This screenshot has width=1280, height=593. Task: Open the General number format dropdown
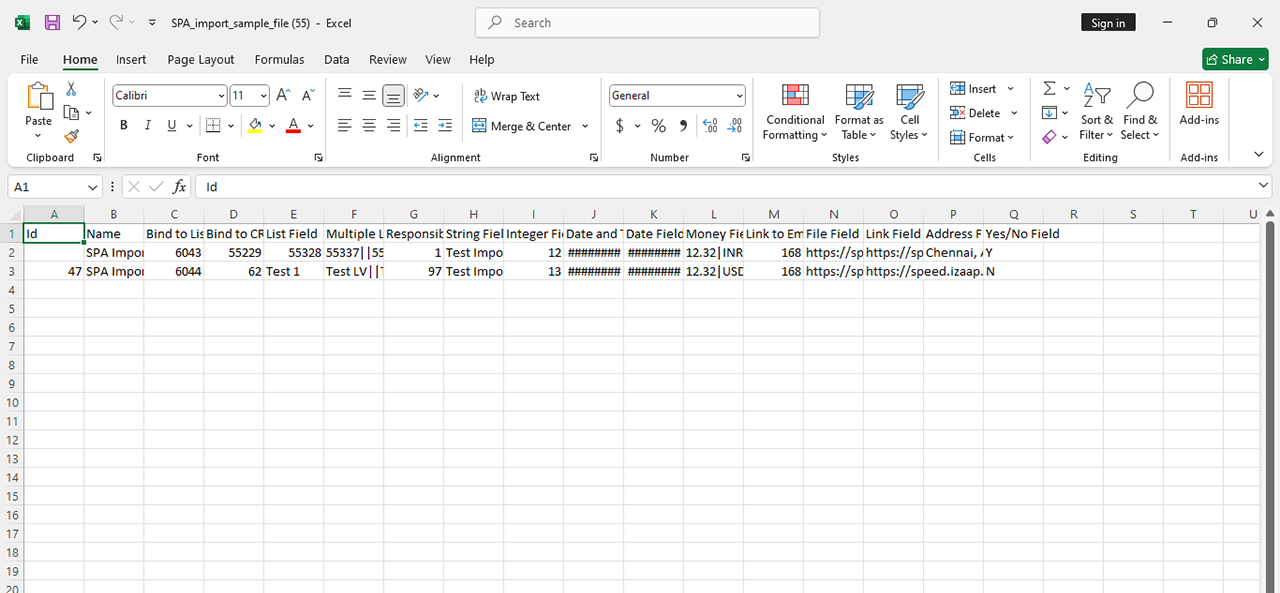tap(739, 96)
